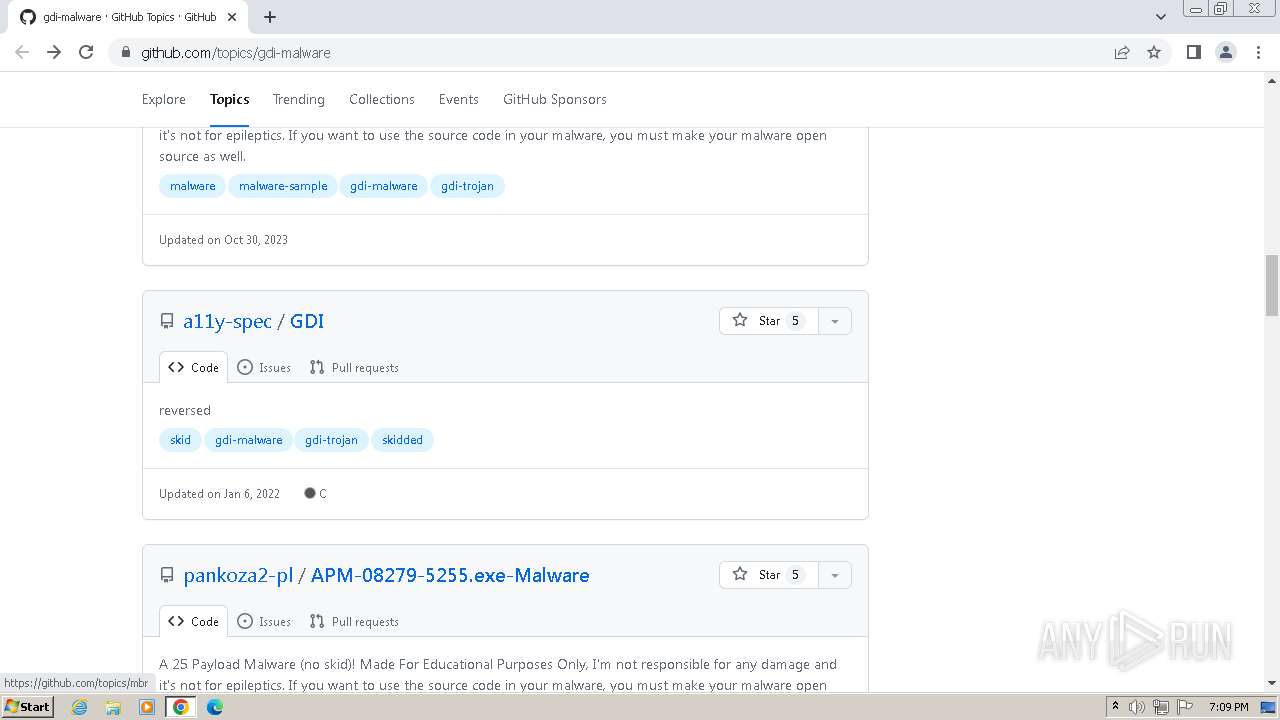Reload the GitHub topics page
Viewport: 1280px width, 720px height.
tap(86, 52)
